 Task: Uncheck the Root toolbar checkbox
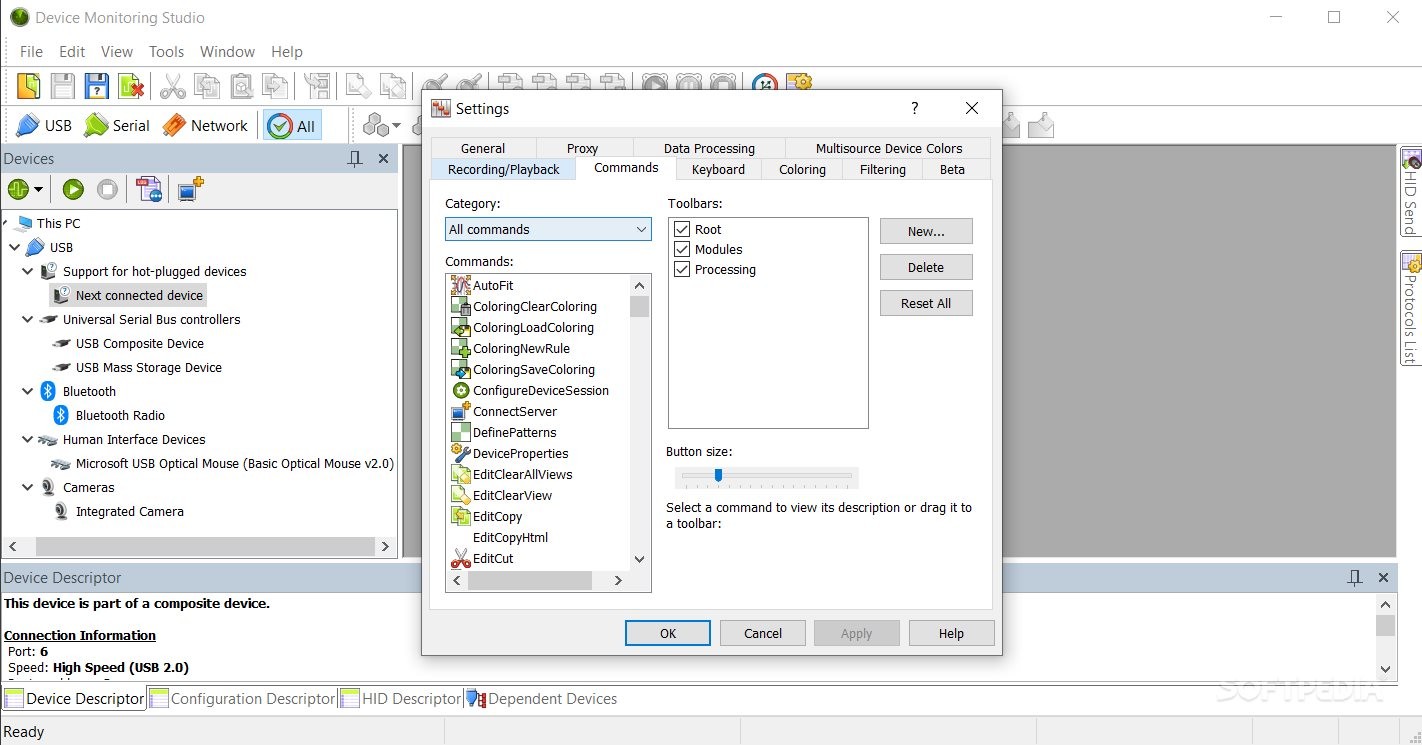click(682, 229)
